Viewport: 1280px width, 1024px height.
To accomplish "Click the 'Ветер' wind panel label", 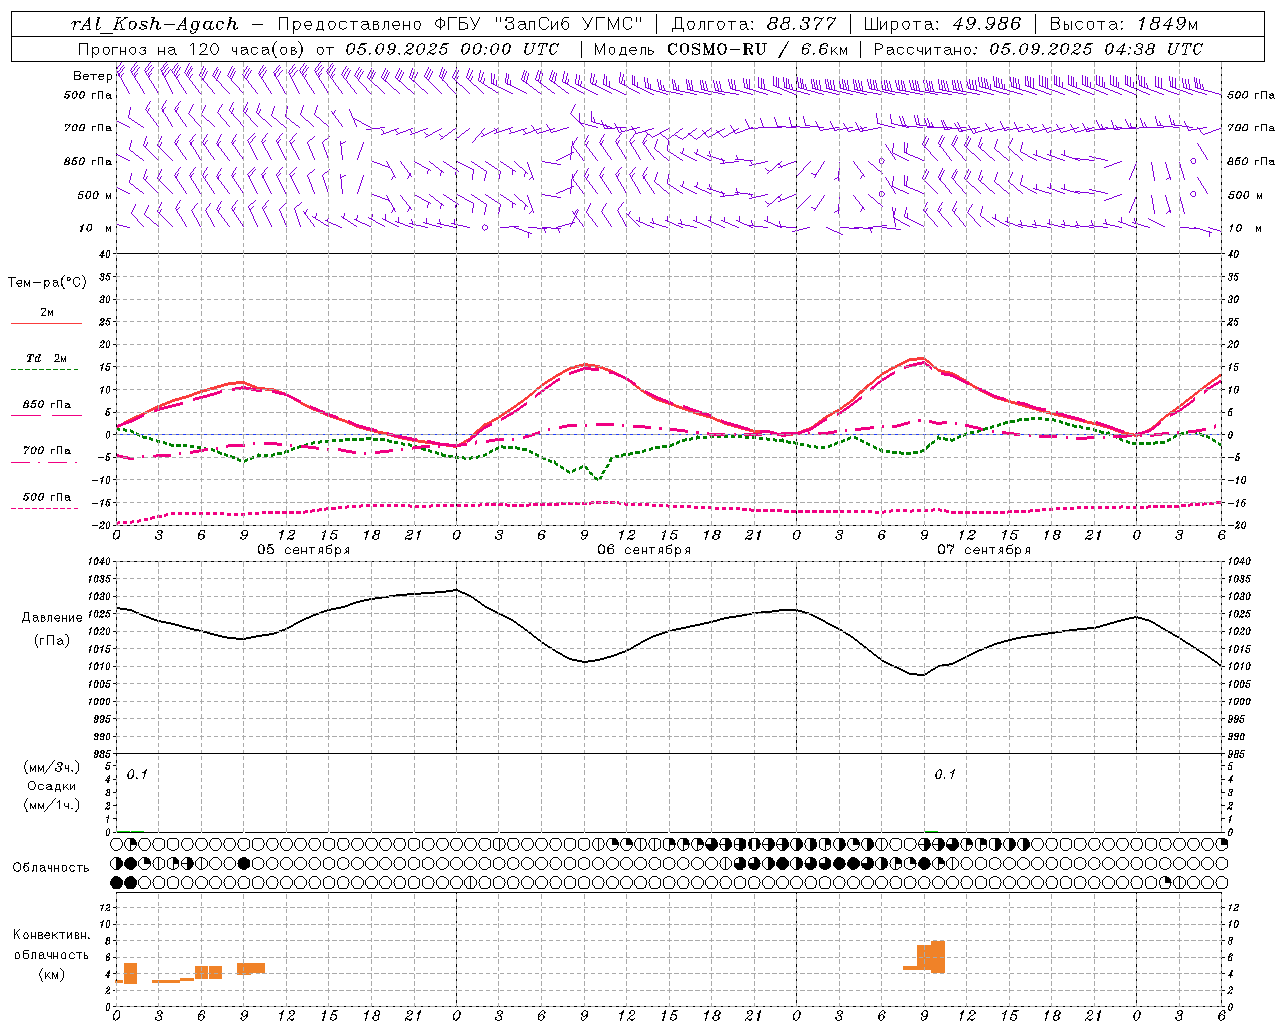I will pyautogui.click(x=92, y=76).
